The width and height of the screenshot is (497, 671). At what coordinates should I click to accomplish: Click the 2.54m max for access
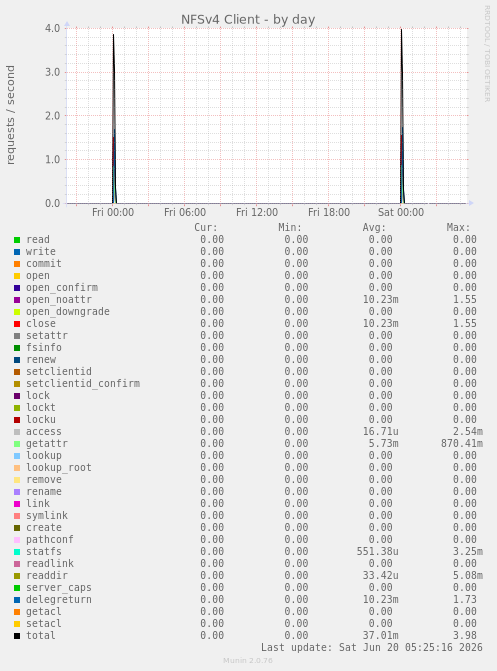[x=468, y=432]
